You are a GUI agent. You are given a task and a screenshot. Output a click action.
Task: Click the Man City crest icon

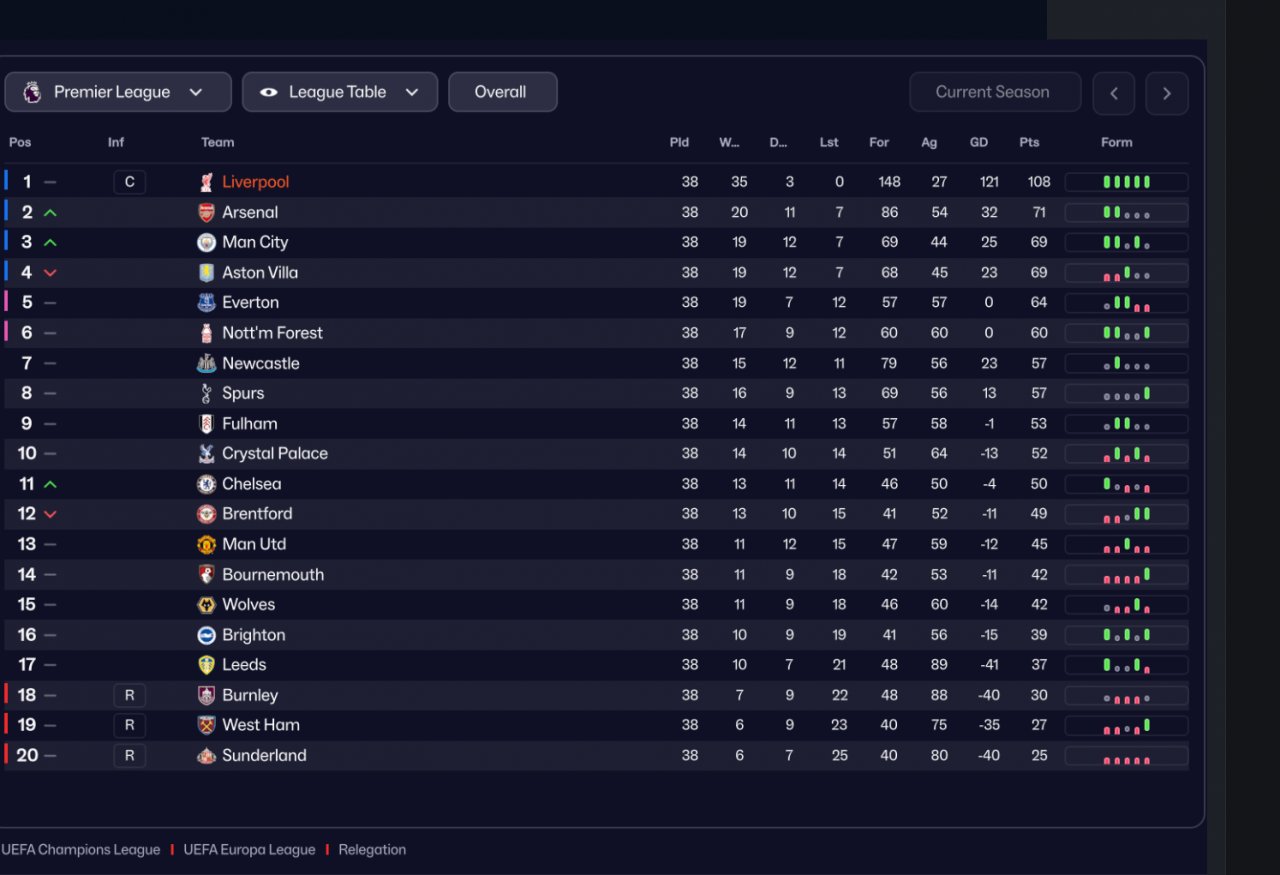pos(206,242)
